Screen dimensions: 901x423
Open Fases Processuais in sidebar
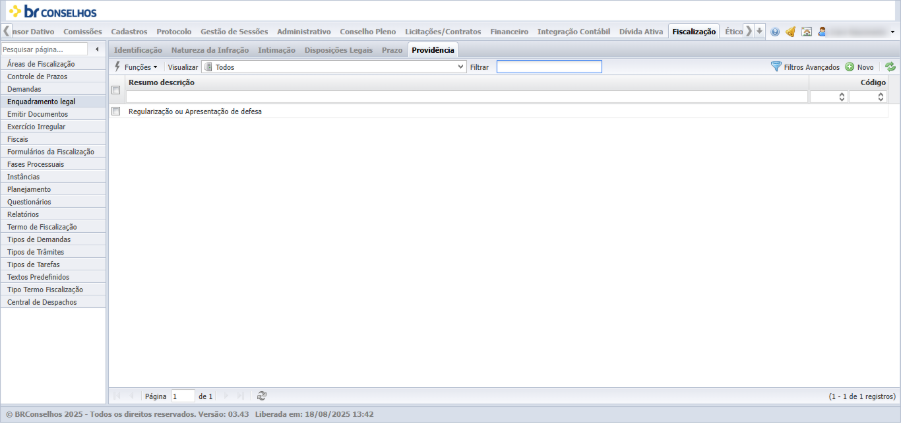click(53, 164)
